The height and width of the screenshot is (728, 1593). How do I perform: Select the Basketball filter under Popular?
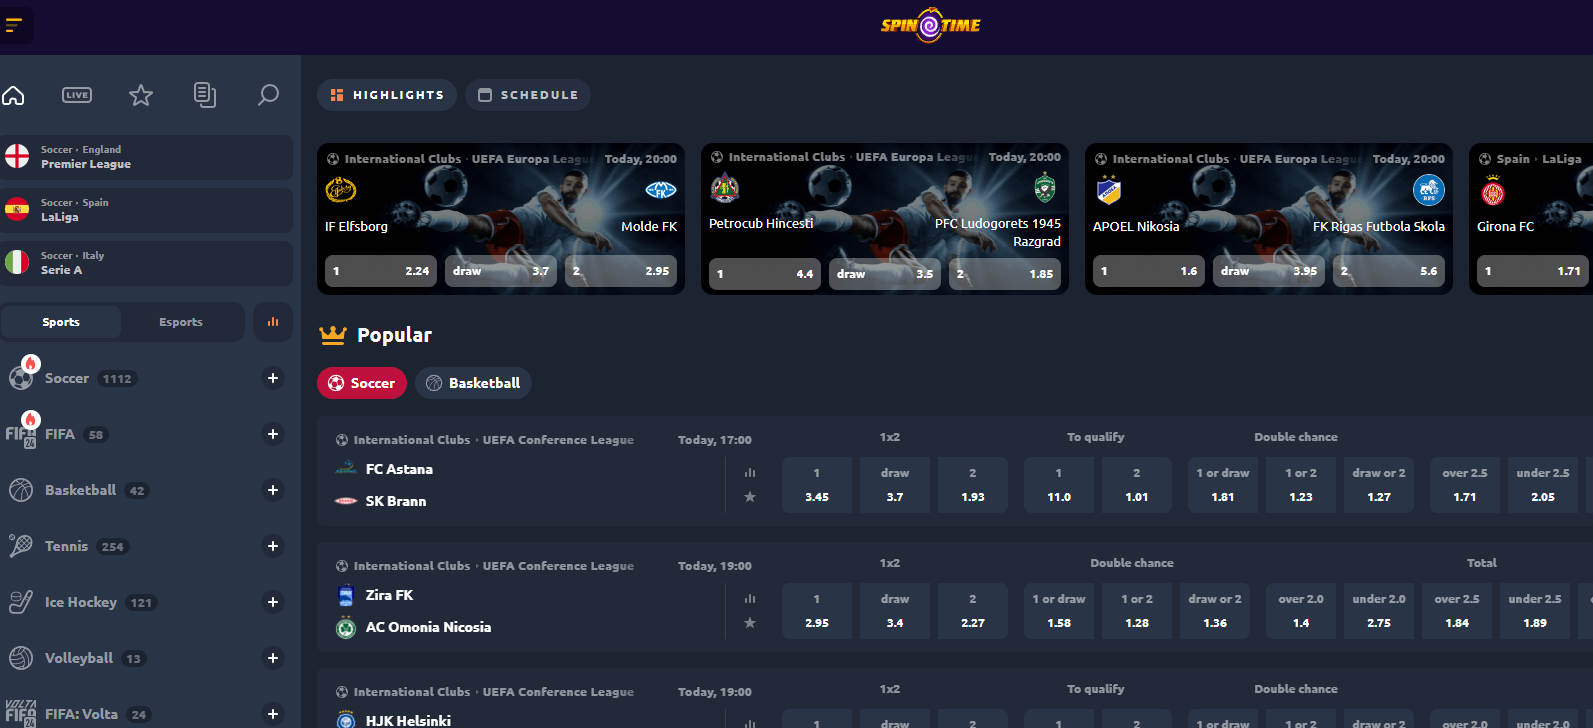tap(473, 383)
